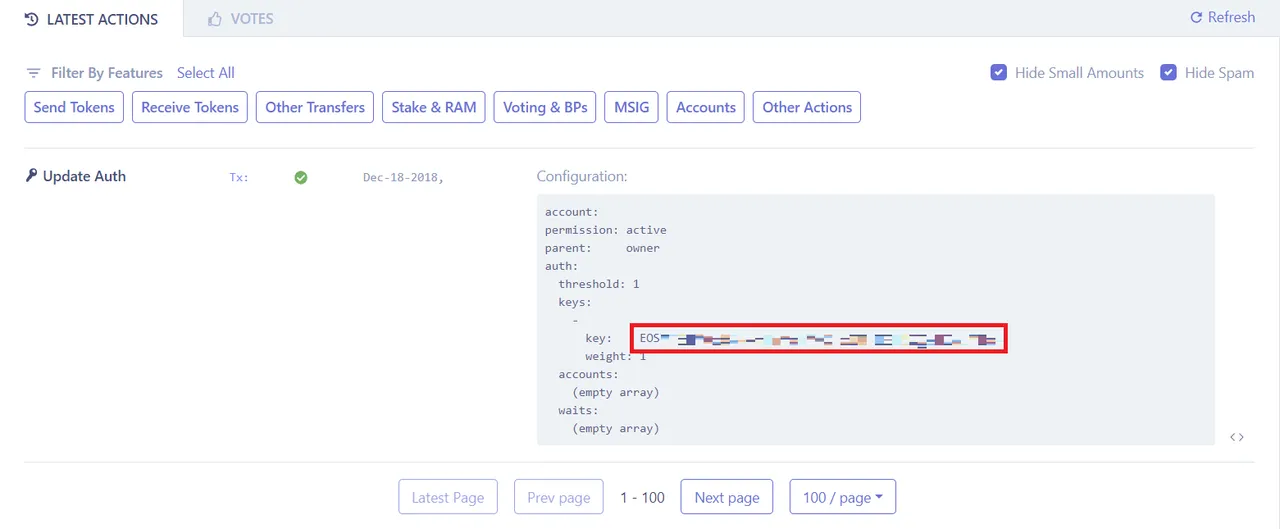Go to Next page
This screenshot has height=529, width=1280.
pos(727,497)
